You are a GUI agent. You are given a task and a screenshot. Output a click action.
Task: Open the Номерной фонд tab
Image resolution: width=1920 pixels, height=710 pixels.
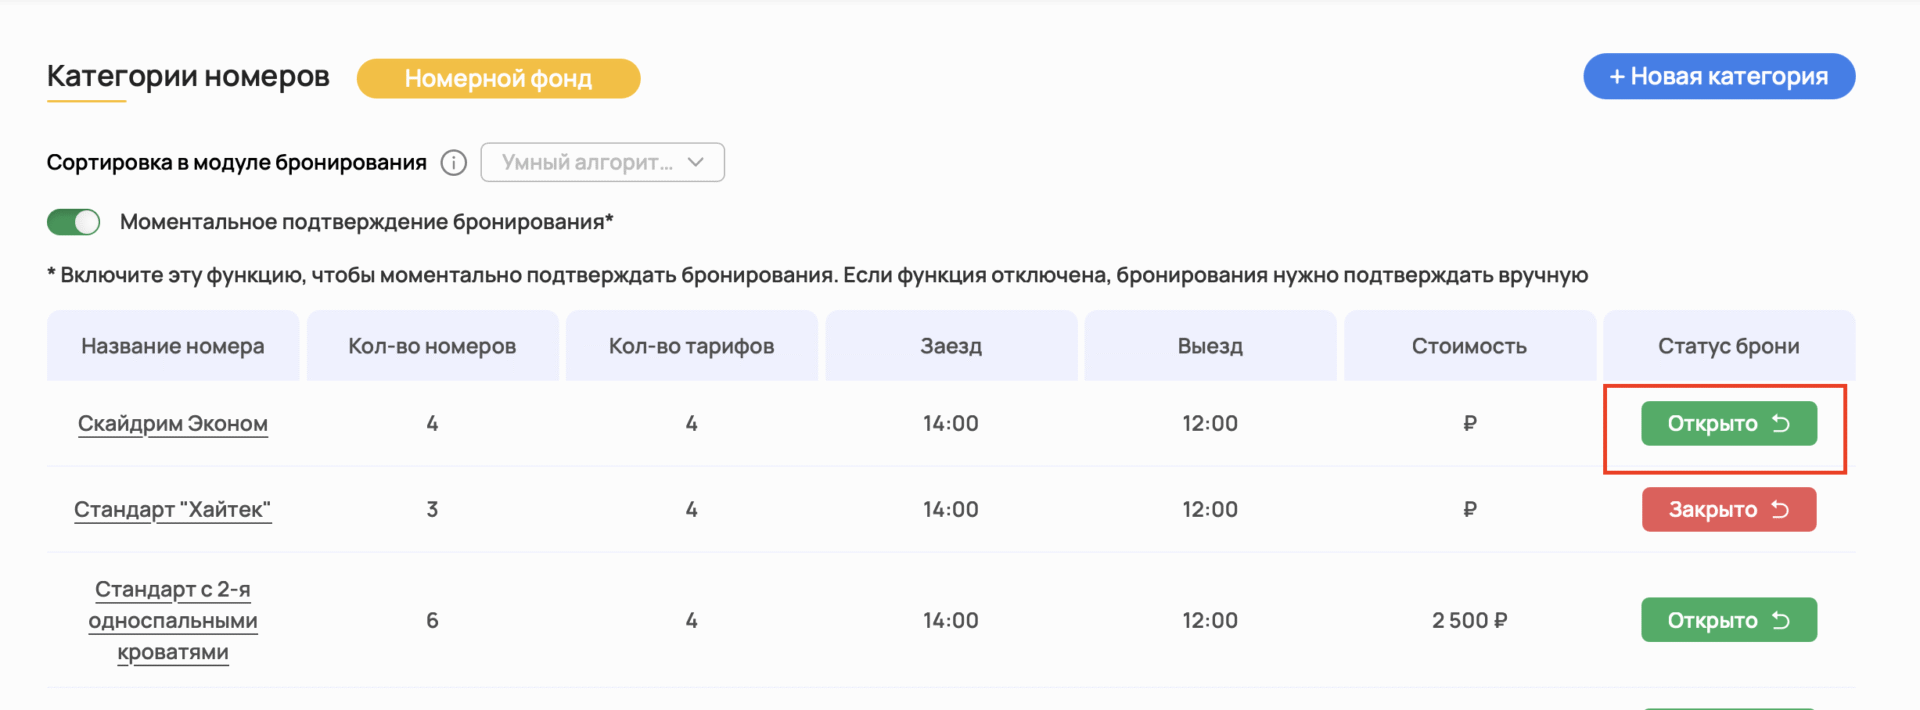(498, 78)
